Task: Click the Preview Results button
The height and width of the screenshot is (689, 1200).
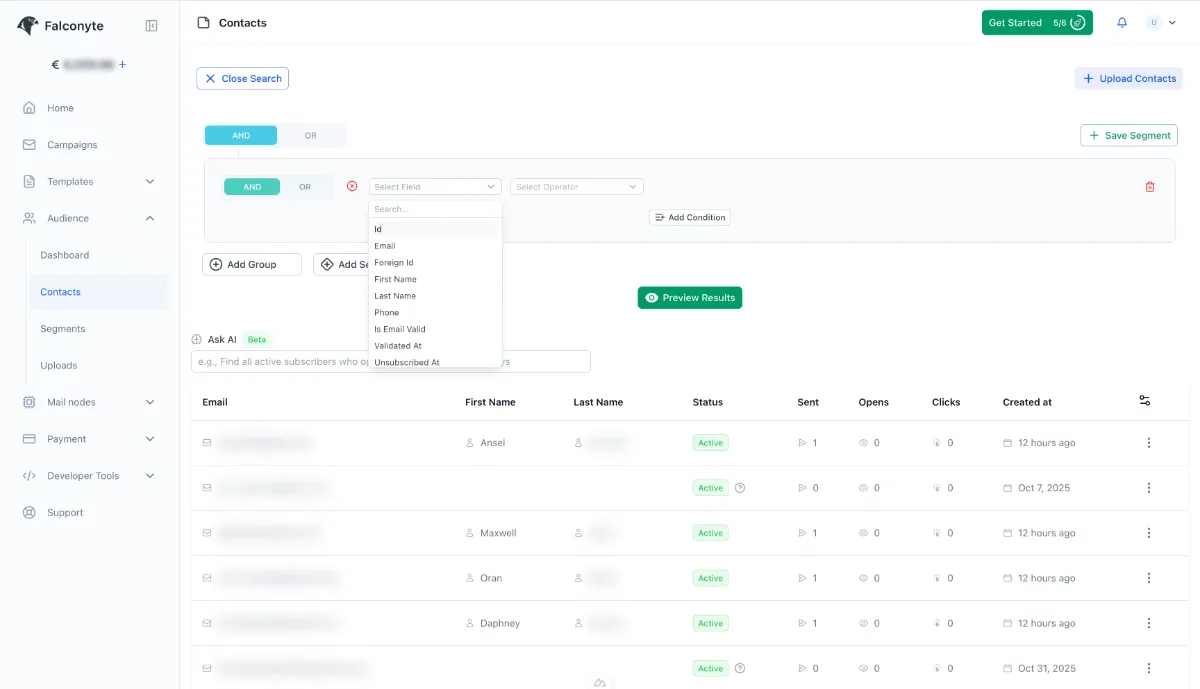Action: pos(689,298)
